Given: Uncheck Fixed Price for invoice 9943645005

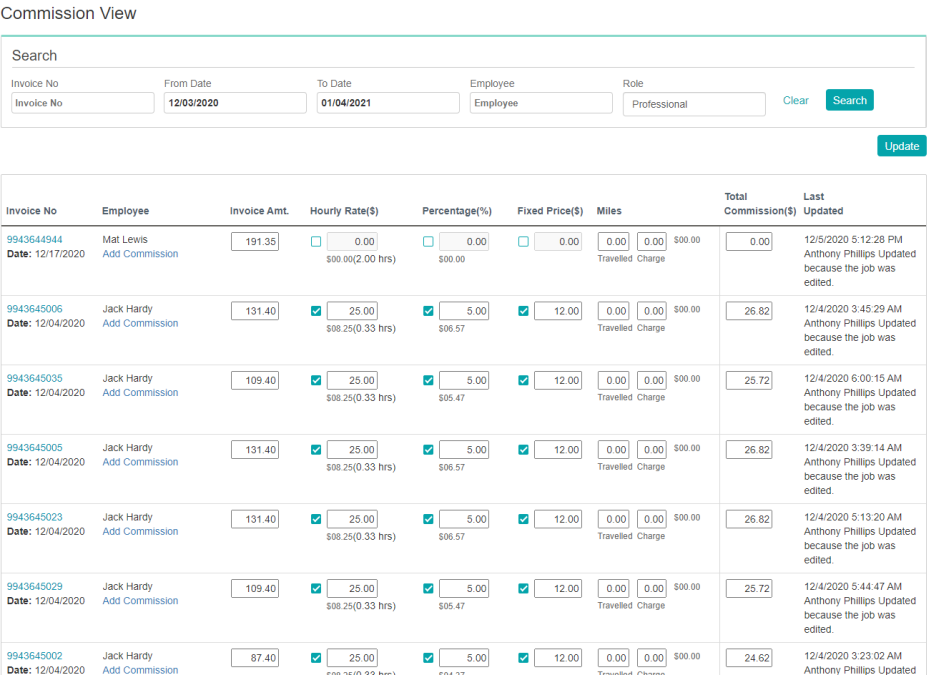Looking at the screenshot, I should click(523, 450).
